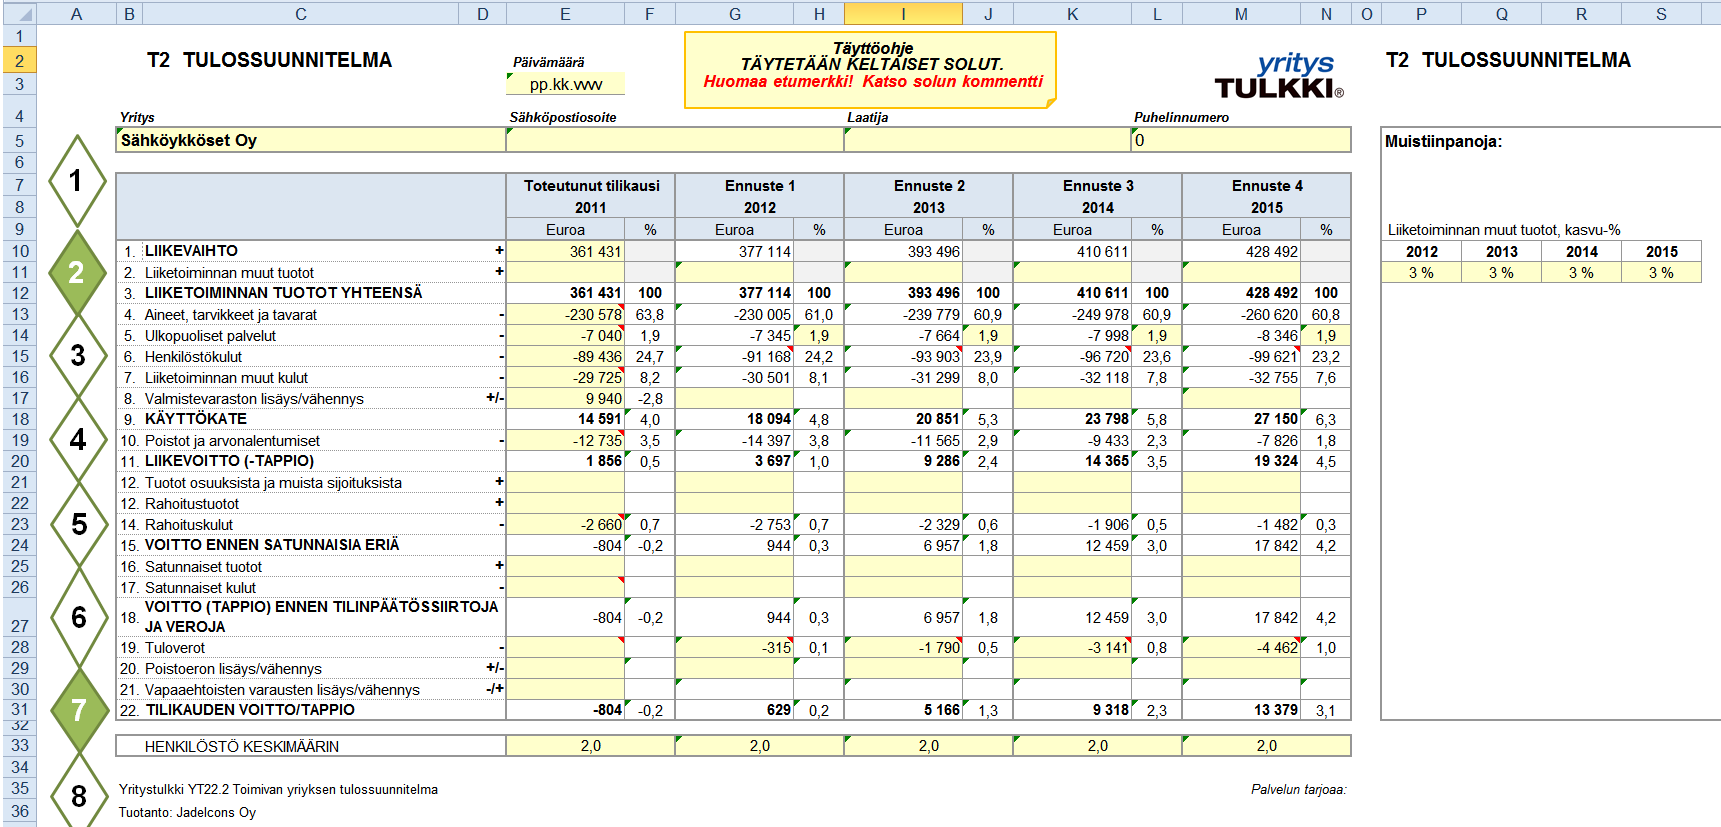Select column header S
This screenshot has height=827, width=1721.
tap(1661, 14)
